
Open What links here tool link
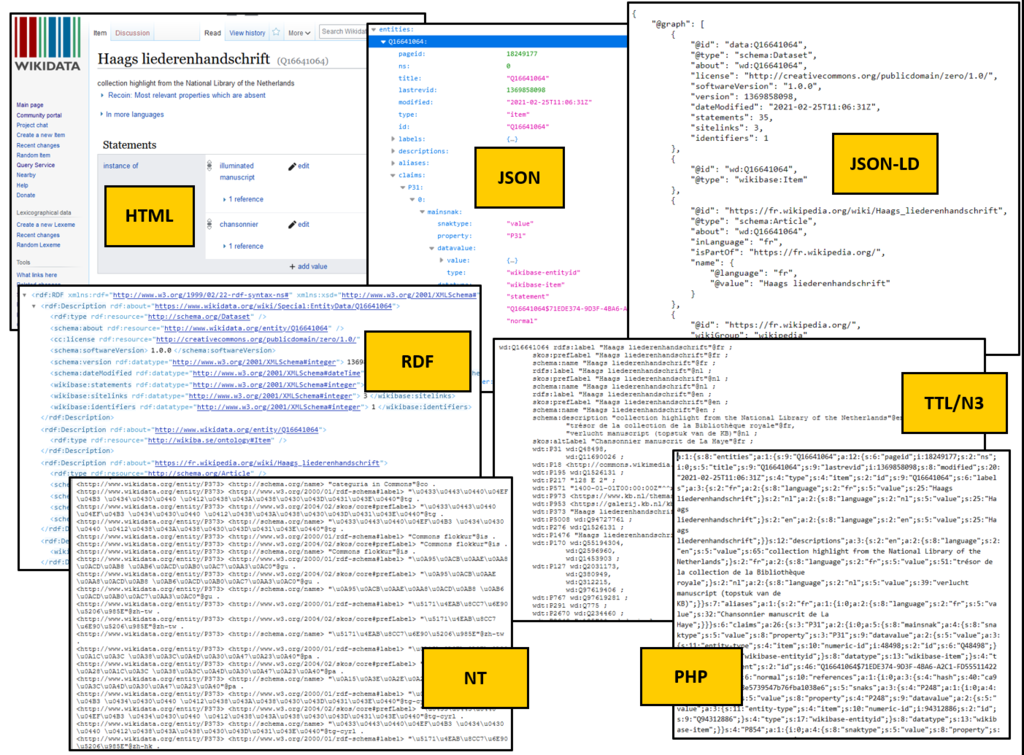37,275
